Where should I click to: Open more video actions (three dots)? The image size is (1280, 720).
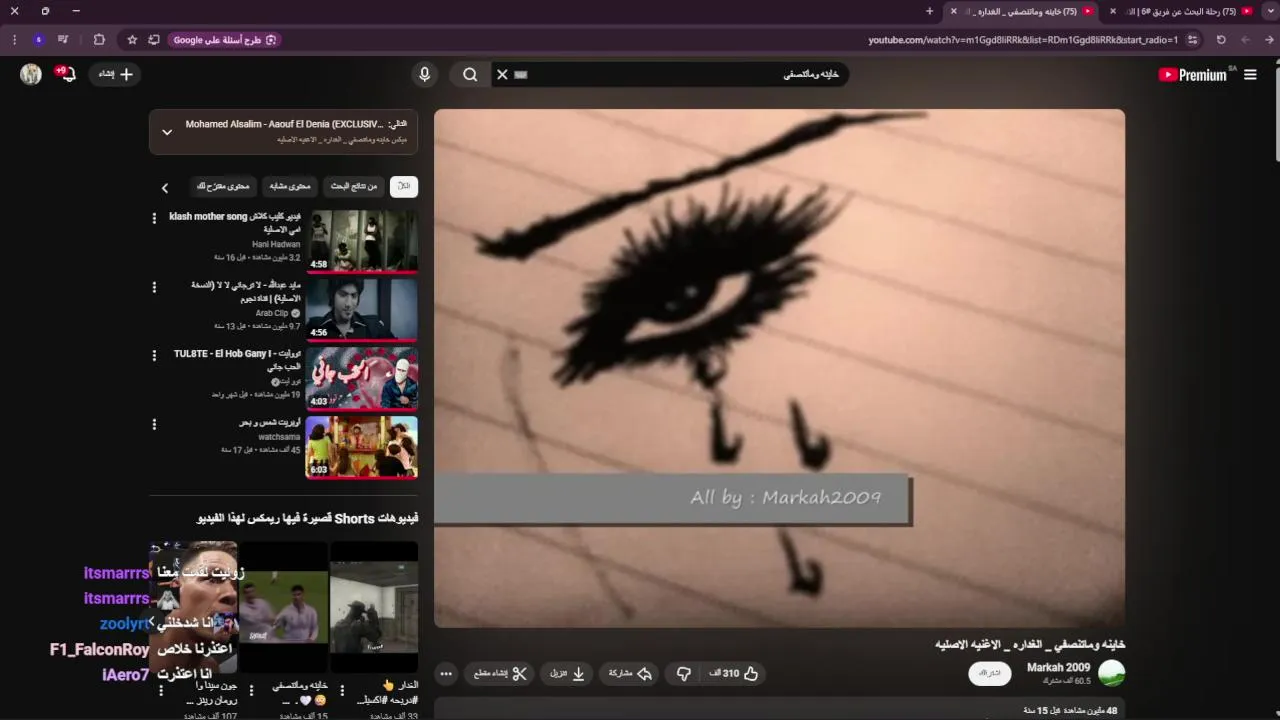[x=447, y=673]
